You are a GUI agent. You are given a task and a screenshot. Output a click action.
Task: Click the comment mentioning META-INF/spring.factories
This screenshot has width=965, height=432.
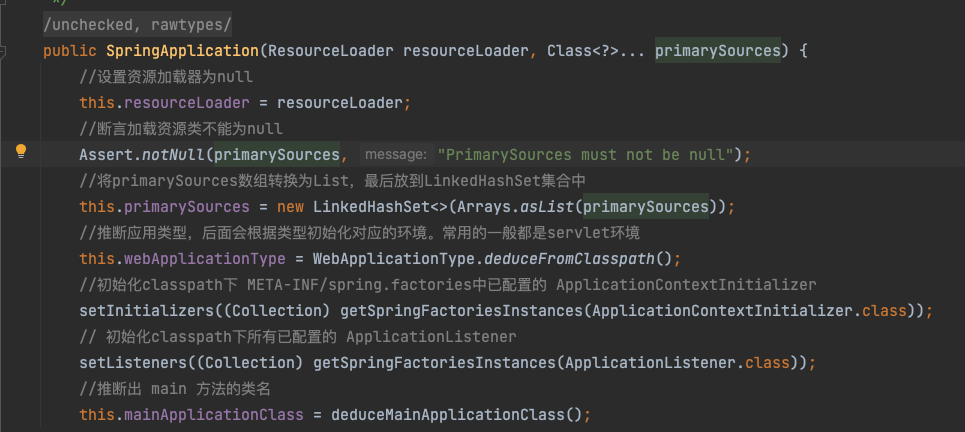(448, 285)
